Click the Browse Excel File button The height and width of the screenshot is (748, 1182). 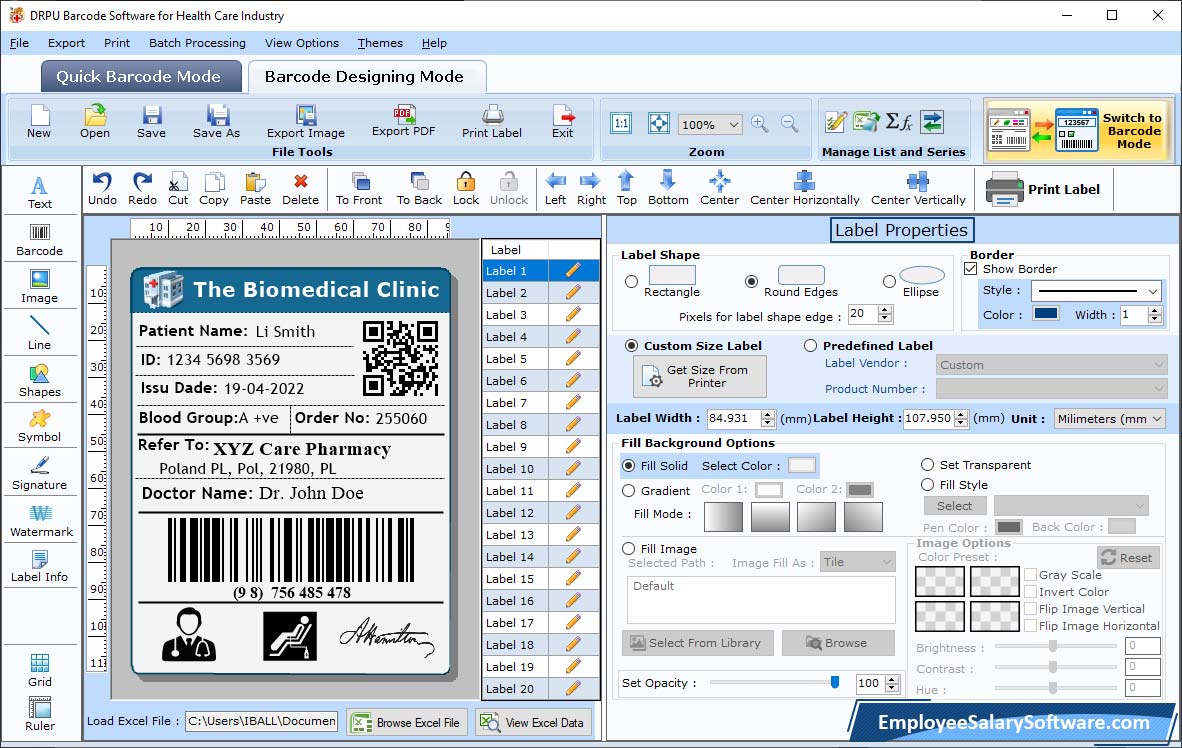(x=407, y=722)
